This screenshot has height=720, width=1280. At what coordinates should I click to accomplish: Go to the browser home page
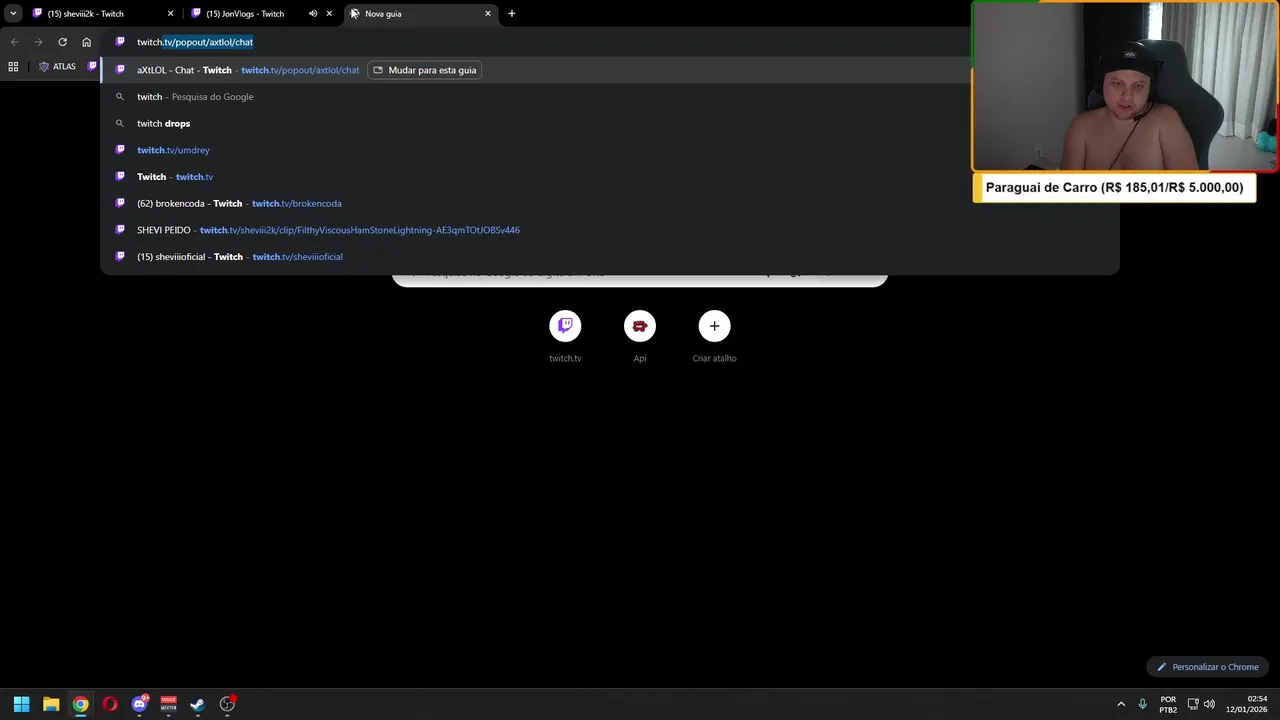(x=87, y=42)
